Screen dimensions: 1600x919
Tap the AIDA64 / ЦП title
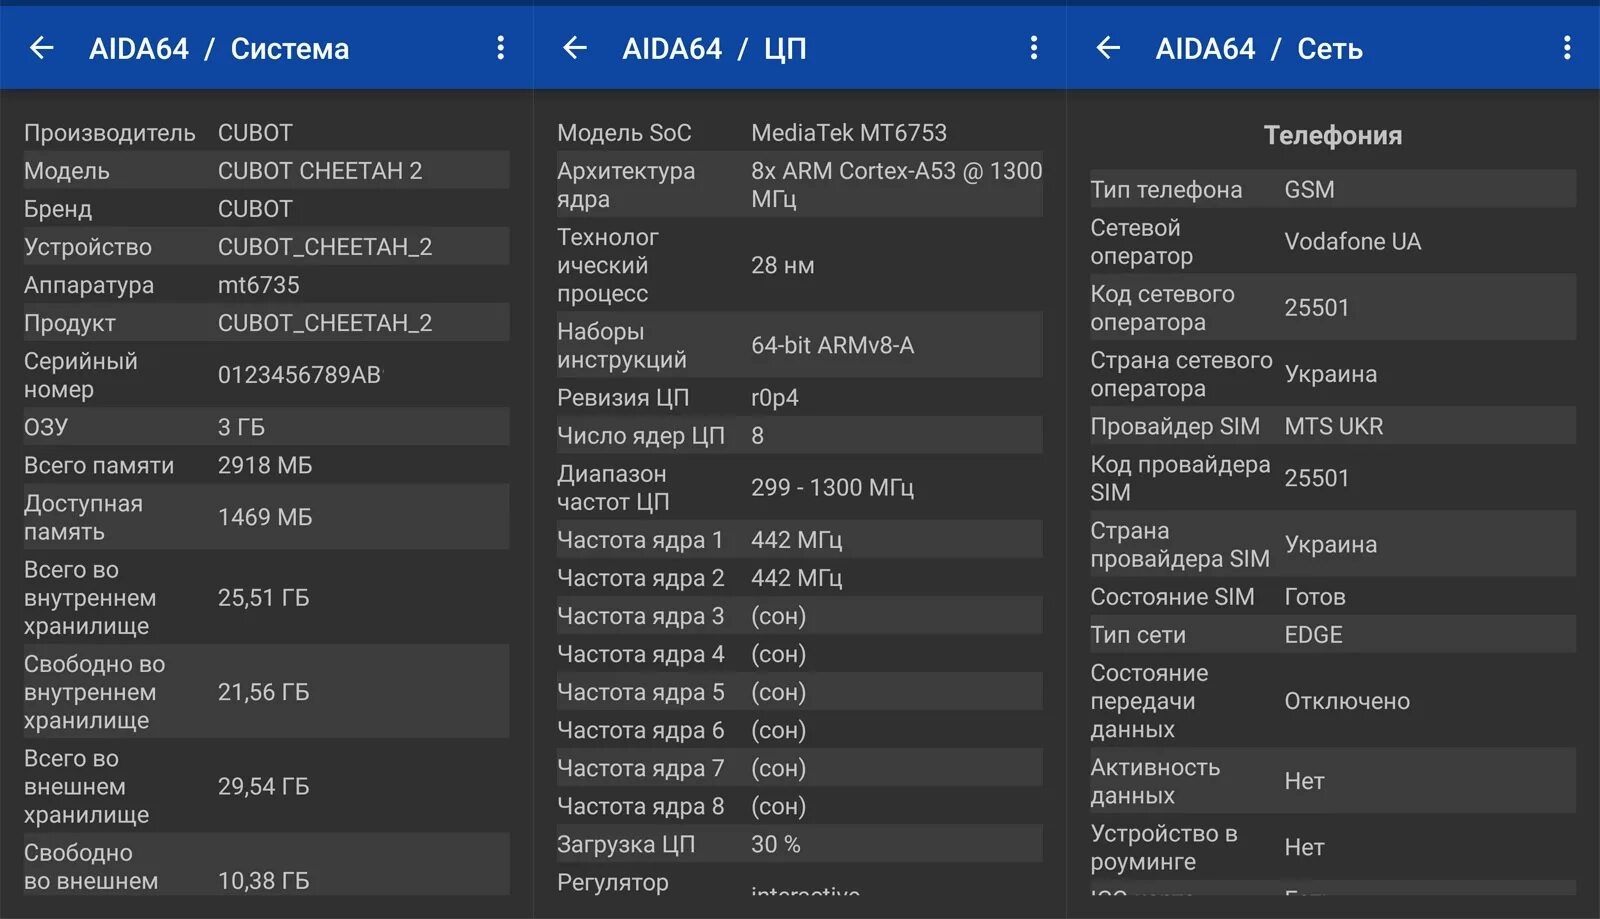[714, 49]
